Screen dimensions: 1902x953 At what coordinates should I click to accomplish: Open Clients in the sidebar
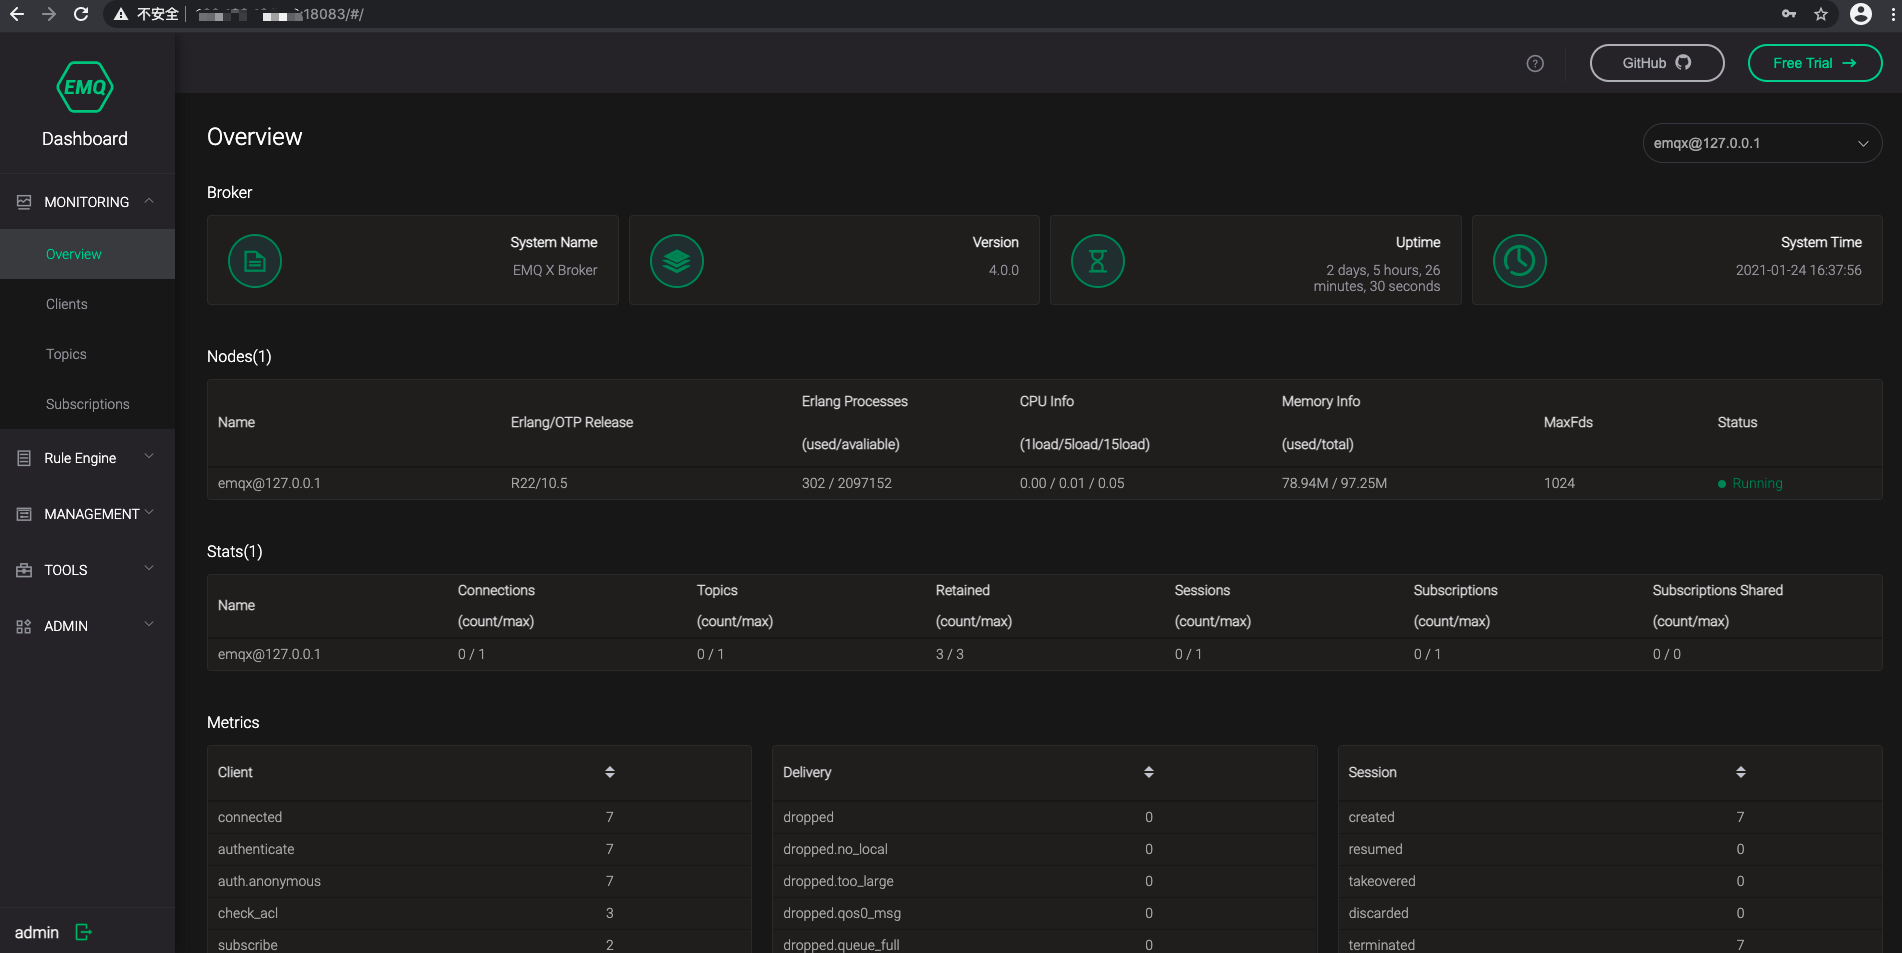[87, 304]
